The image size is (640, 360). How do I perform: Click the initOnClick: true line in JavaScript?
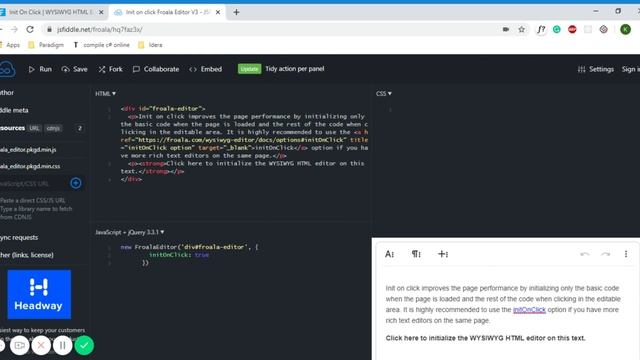pyautogui.click(x=178, y=255)
